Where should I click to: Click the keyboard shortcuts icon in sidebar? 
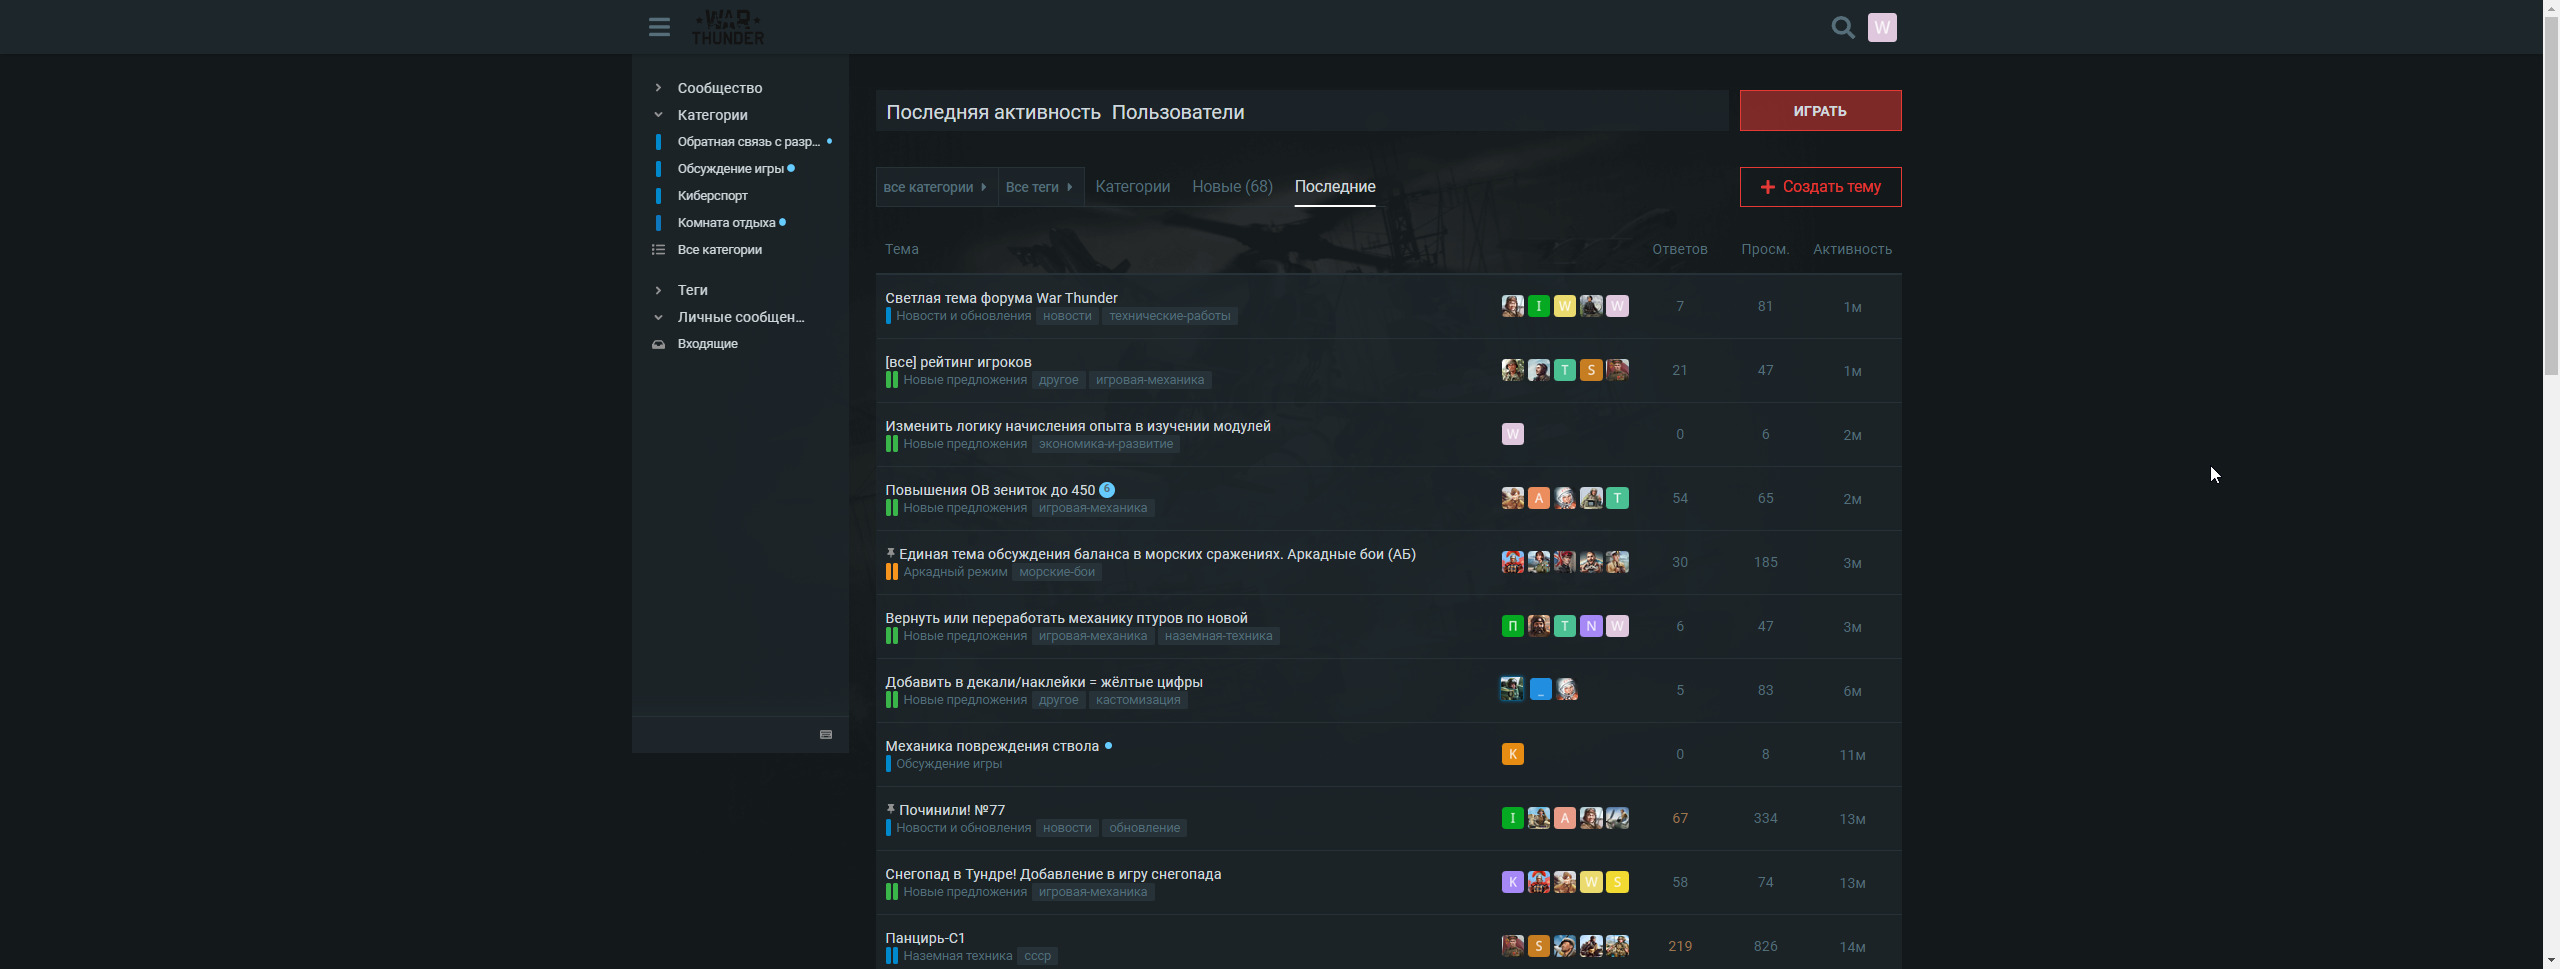point(826,735)
